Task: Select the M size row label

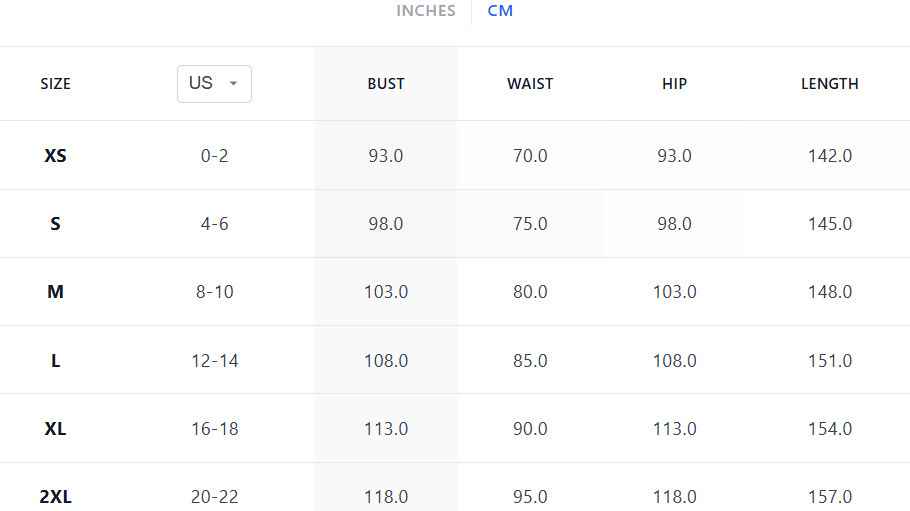Action: coord(56,292)
